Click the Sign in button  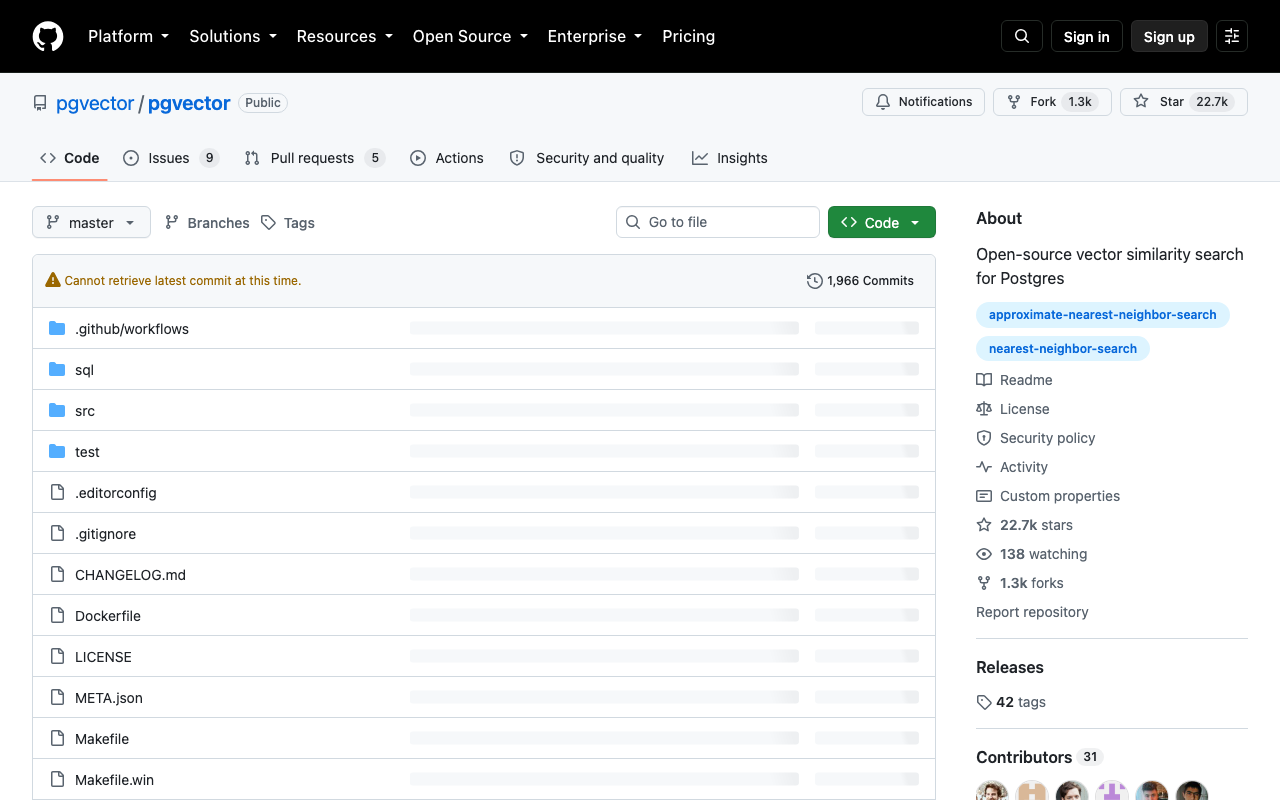1087,36
